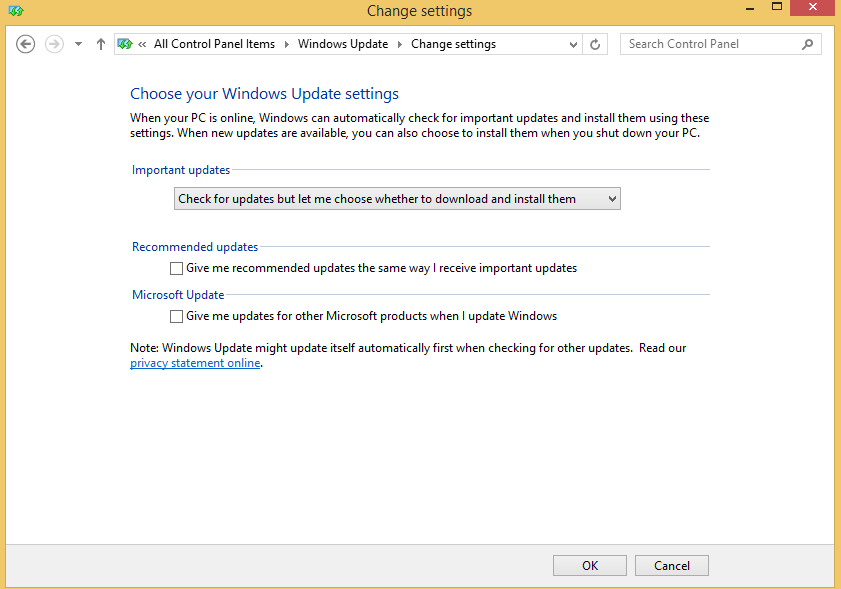This screenshot has height=589, width=841.
Task: Open the Important updates dropdown
Action: click(x=397, y=199)
